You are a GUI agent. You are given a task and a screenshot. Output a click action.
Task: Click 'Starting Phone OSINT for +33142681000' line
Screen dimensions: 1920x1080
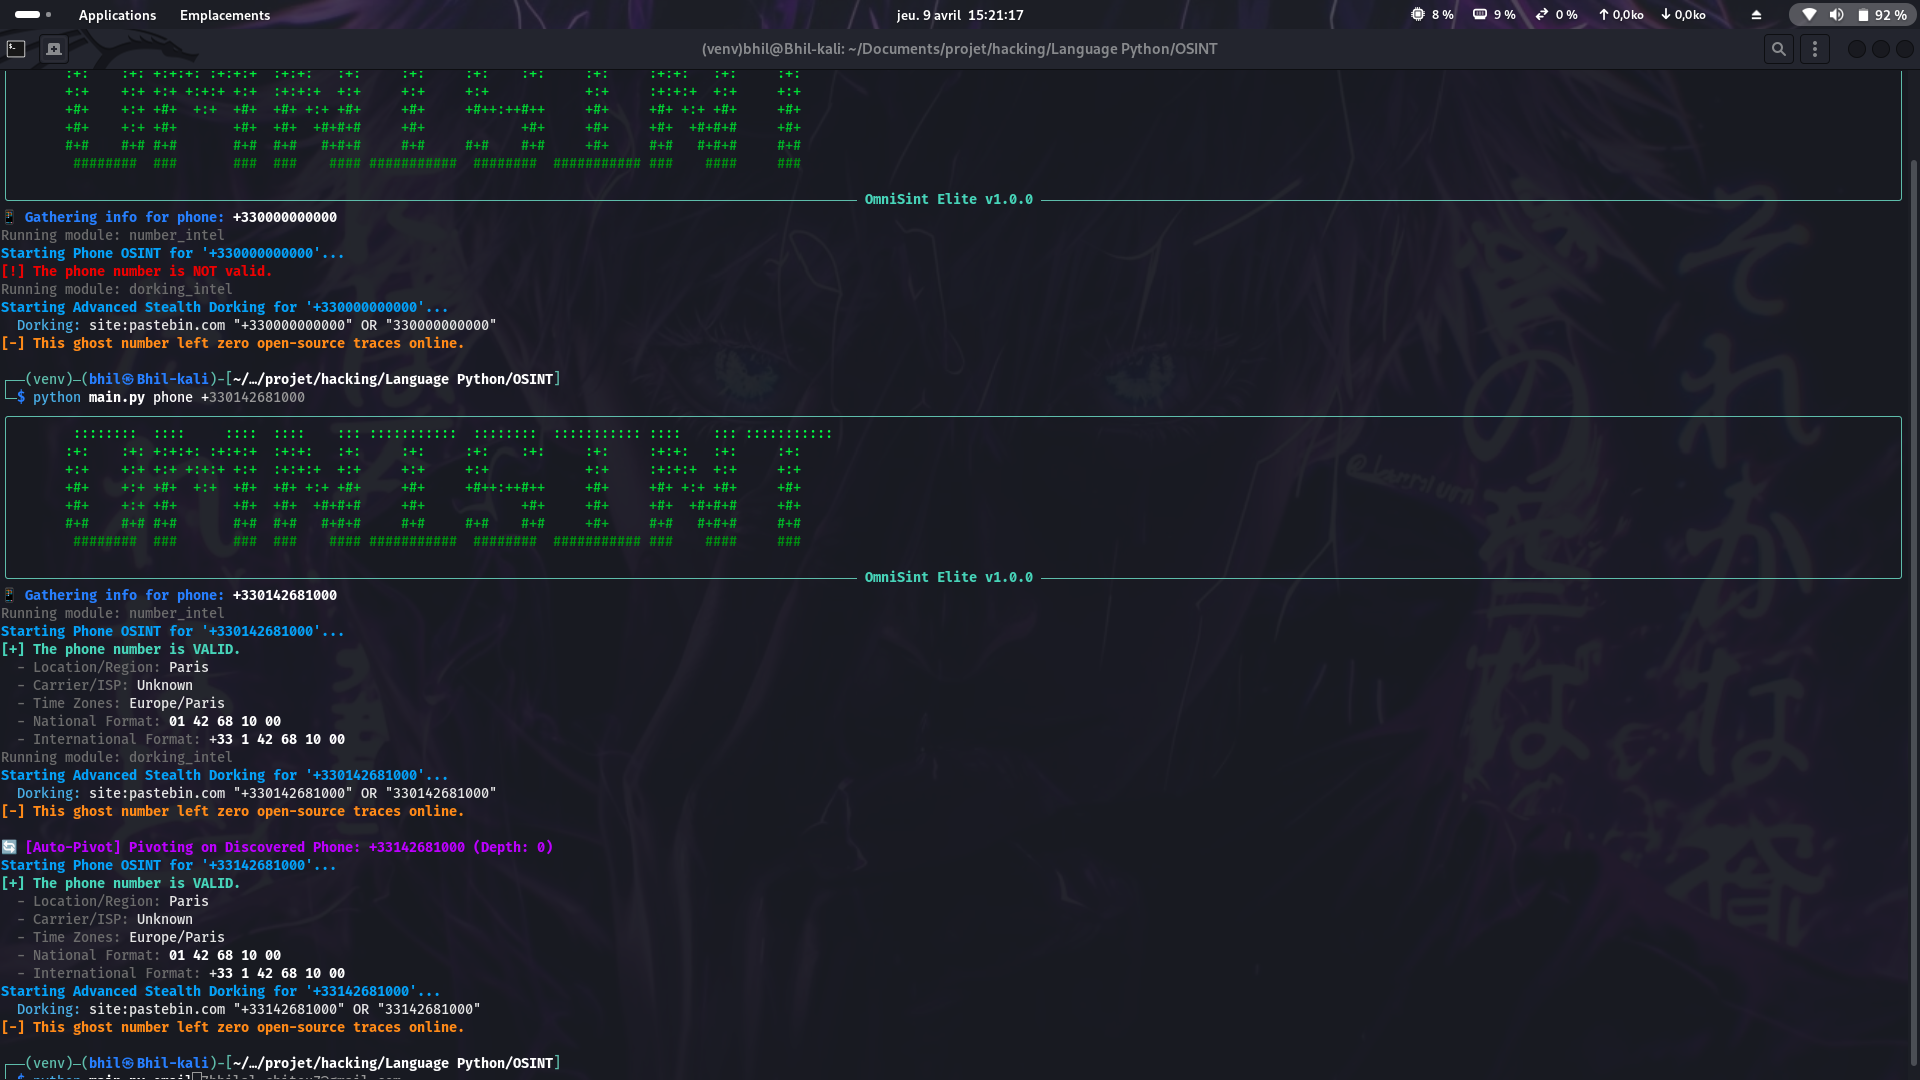(x=168, y=865)
